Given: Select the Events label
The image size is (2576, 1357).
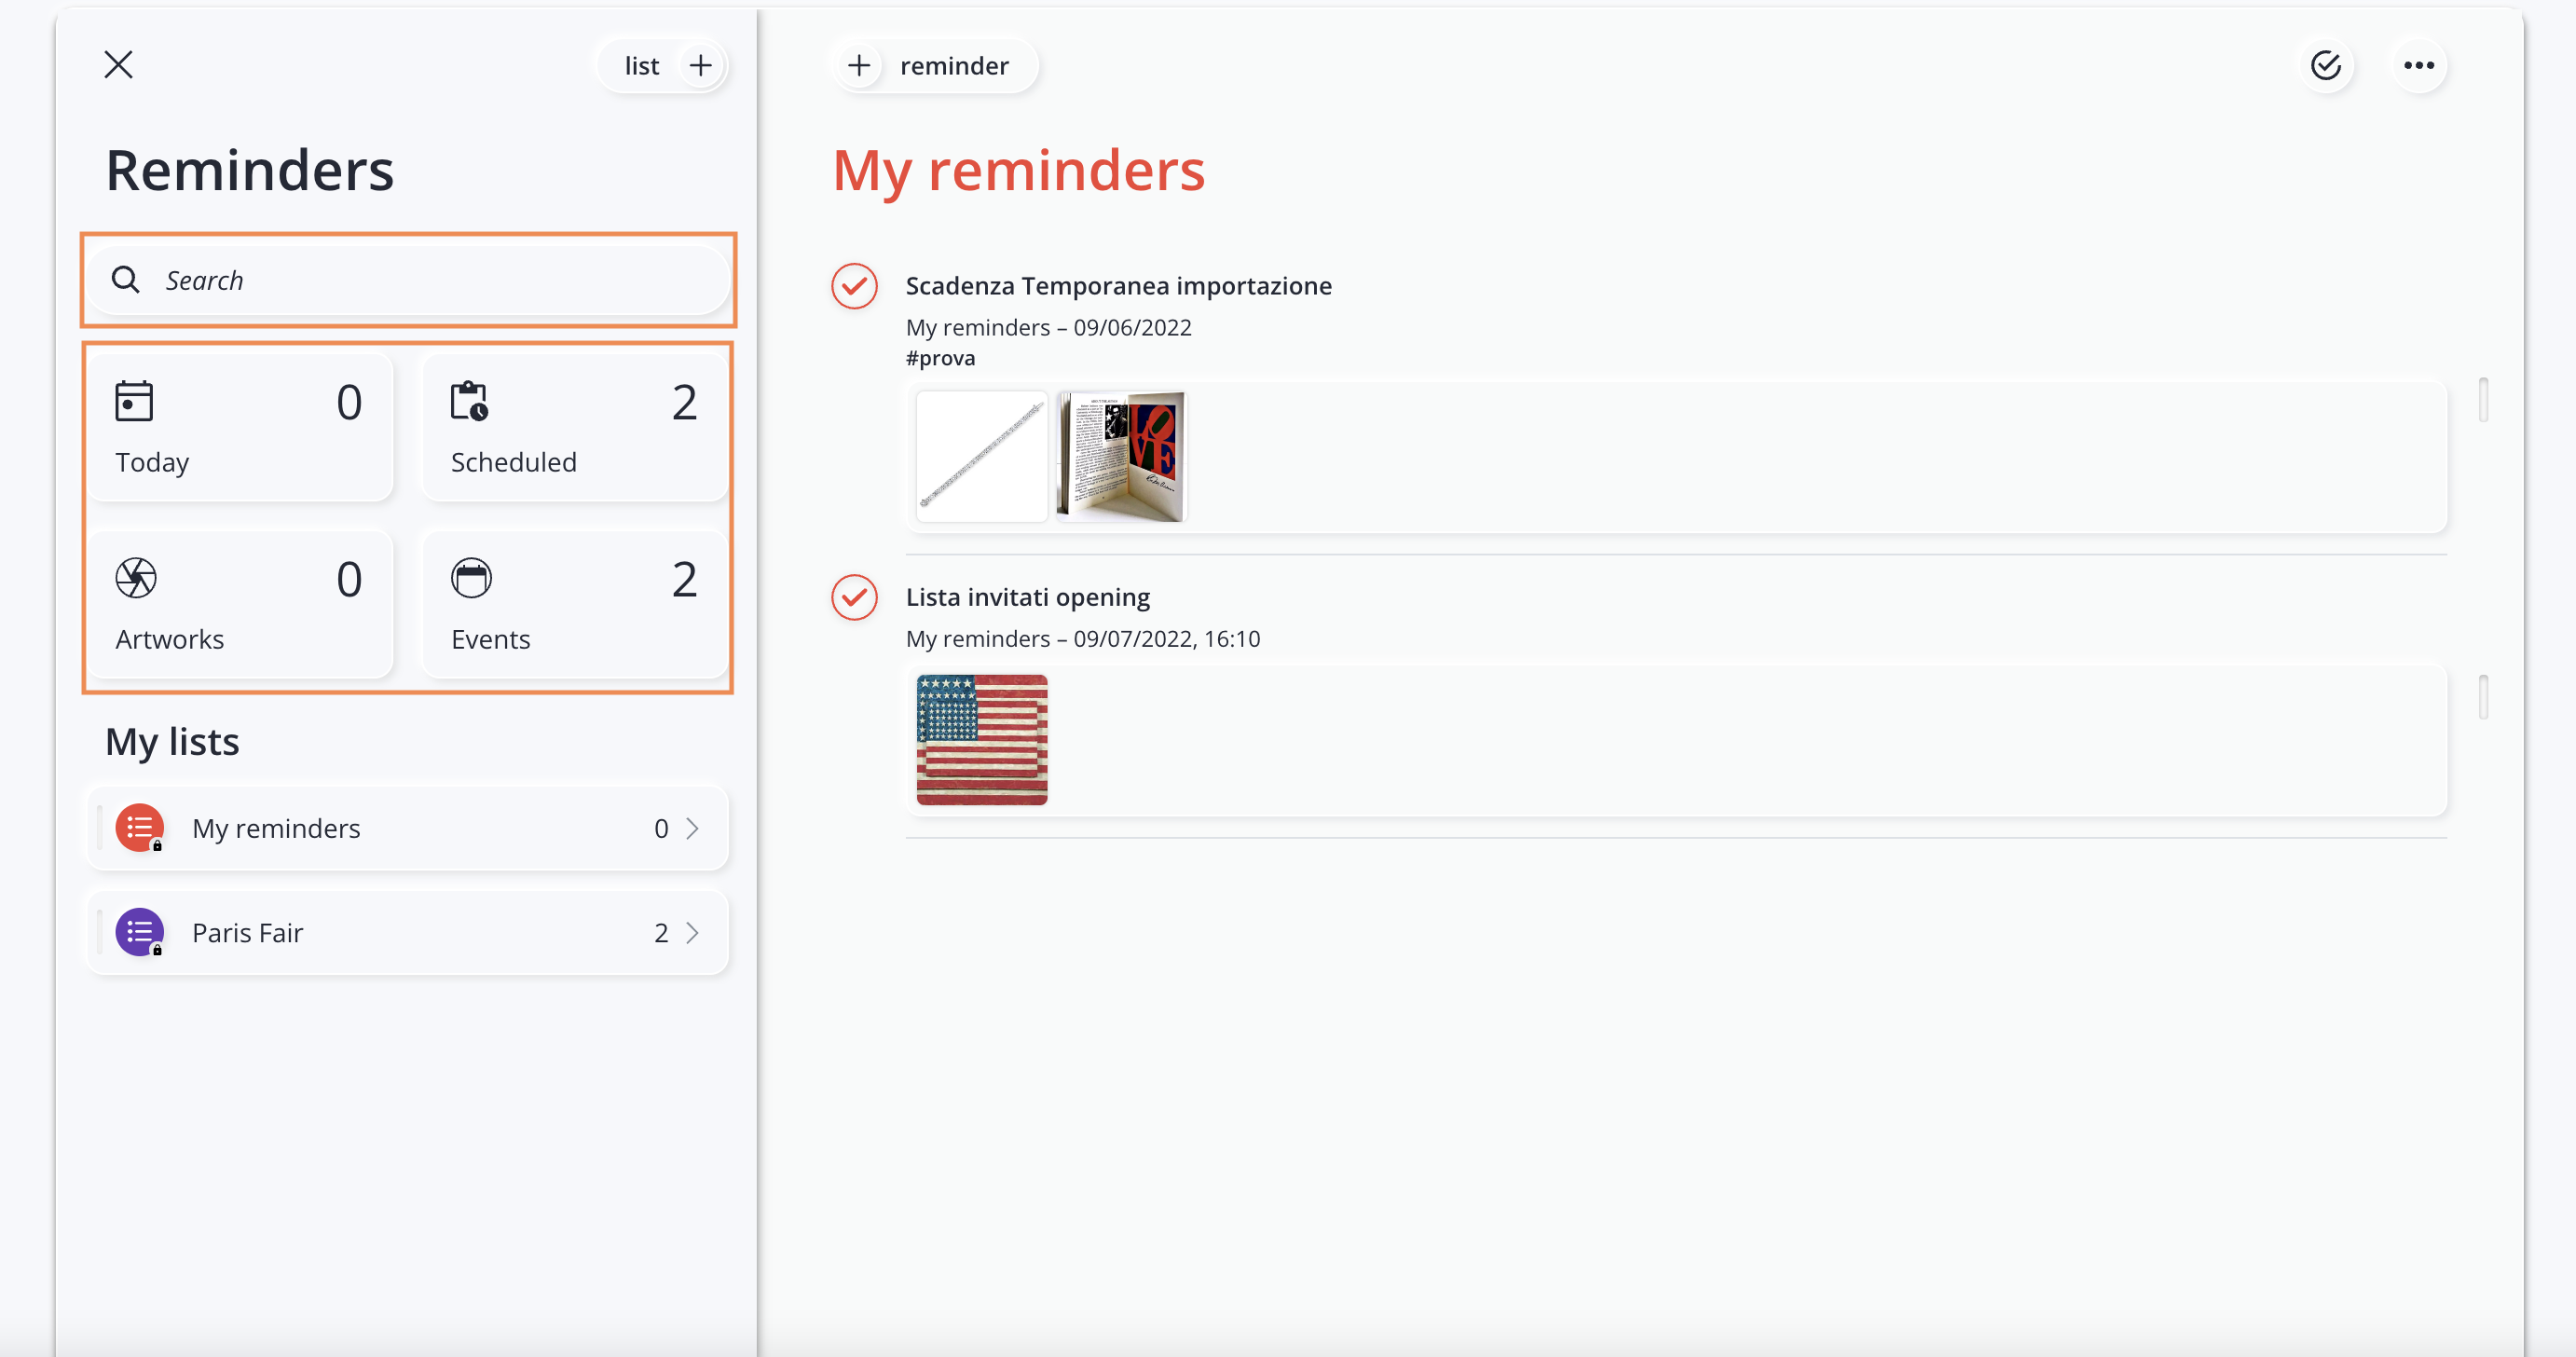Looking at the screenshot, I should coord(490,639).
